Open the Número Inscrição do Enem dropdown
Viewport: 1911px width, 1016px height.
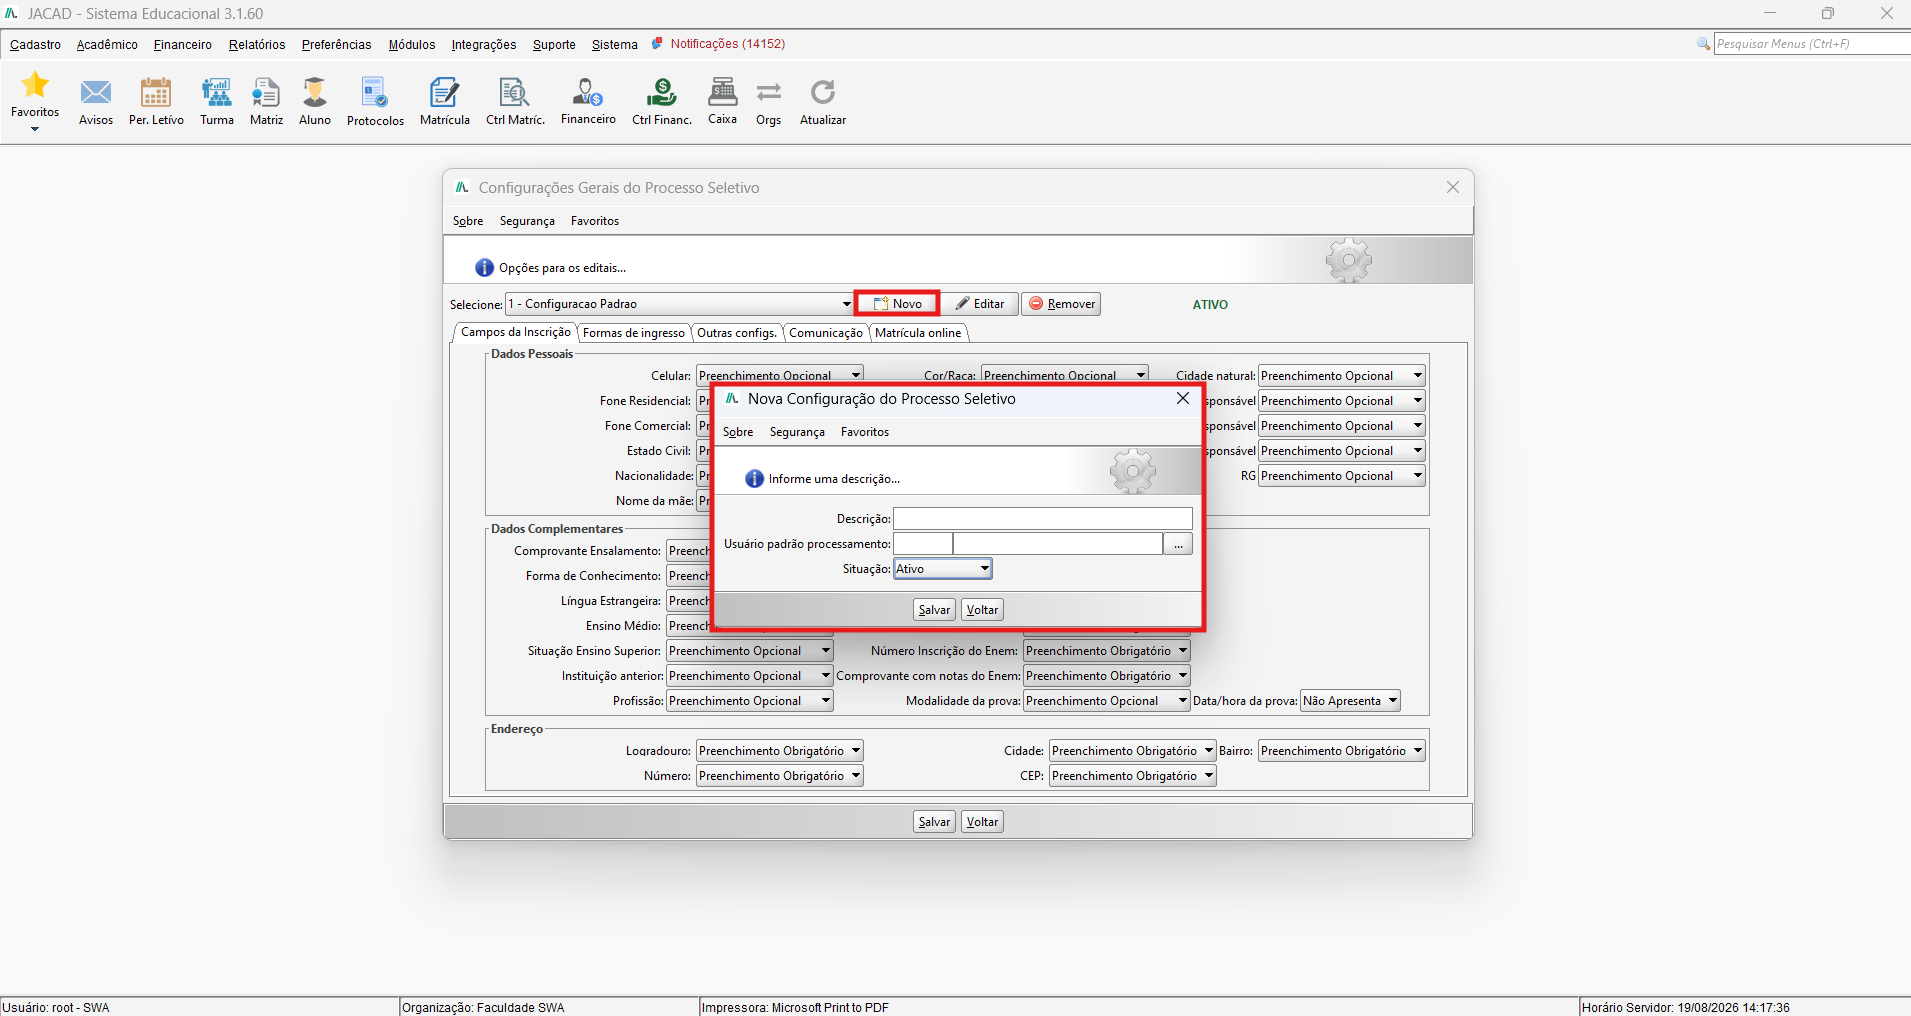point(1106,651)
